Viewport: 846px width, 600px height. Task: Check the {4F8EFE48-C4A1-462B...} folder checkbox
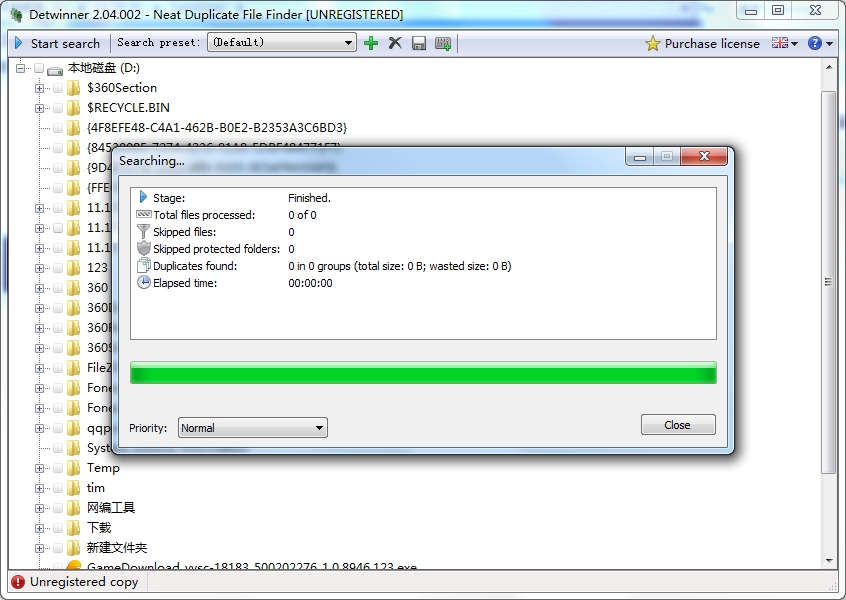tap(58, 128)
